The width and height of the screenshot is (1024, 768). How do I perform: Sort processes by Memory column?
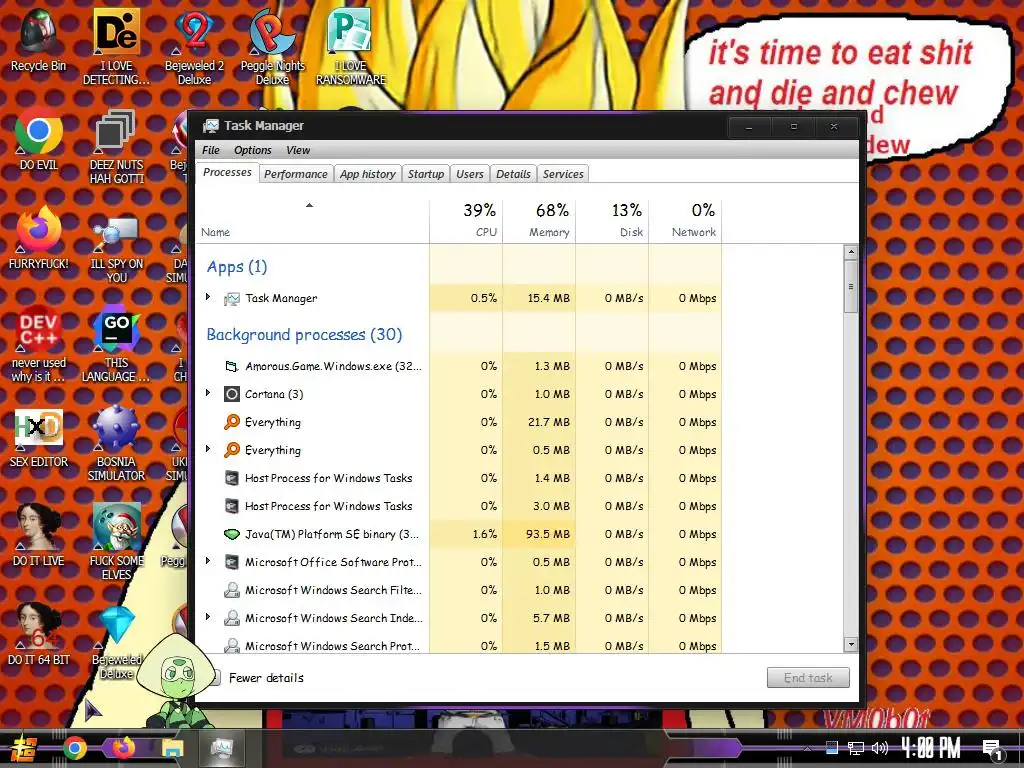(x=539, y=219)
